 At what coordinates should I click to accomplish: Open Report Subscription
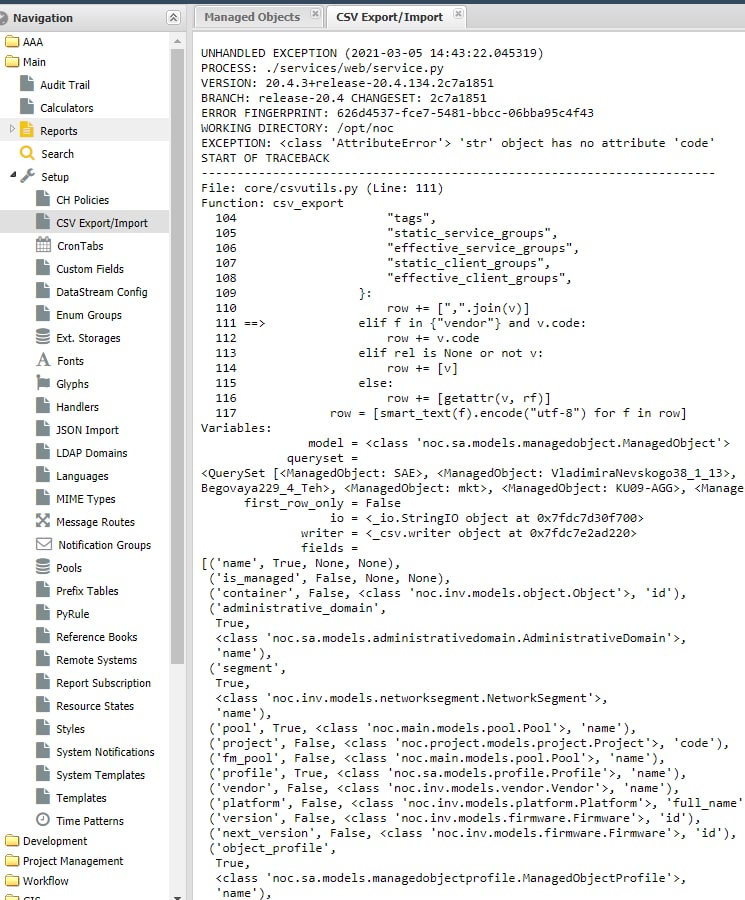pyautogui.click(x=103, y=683)
